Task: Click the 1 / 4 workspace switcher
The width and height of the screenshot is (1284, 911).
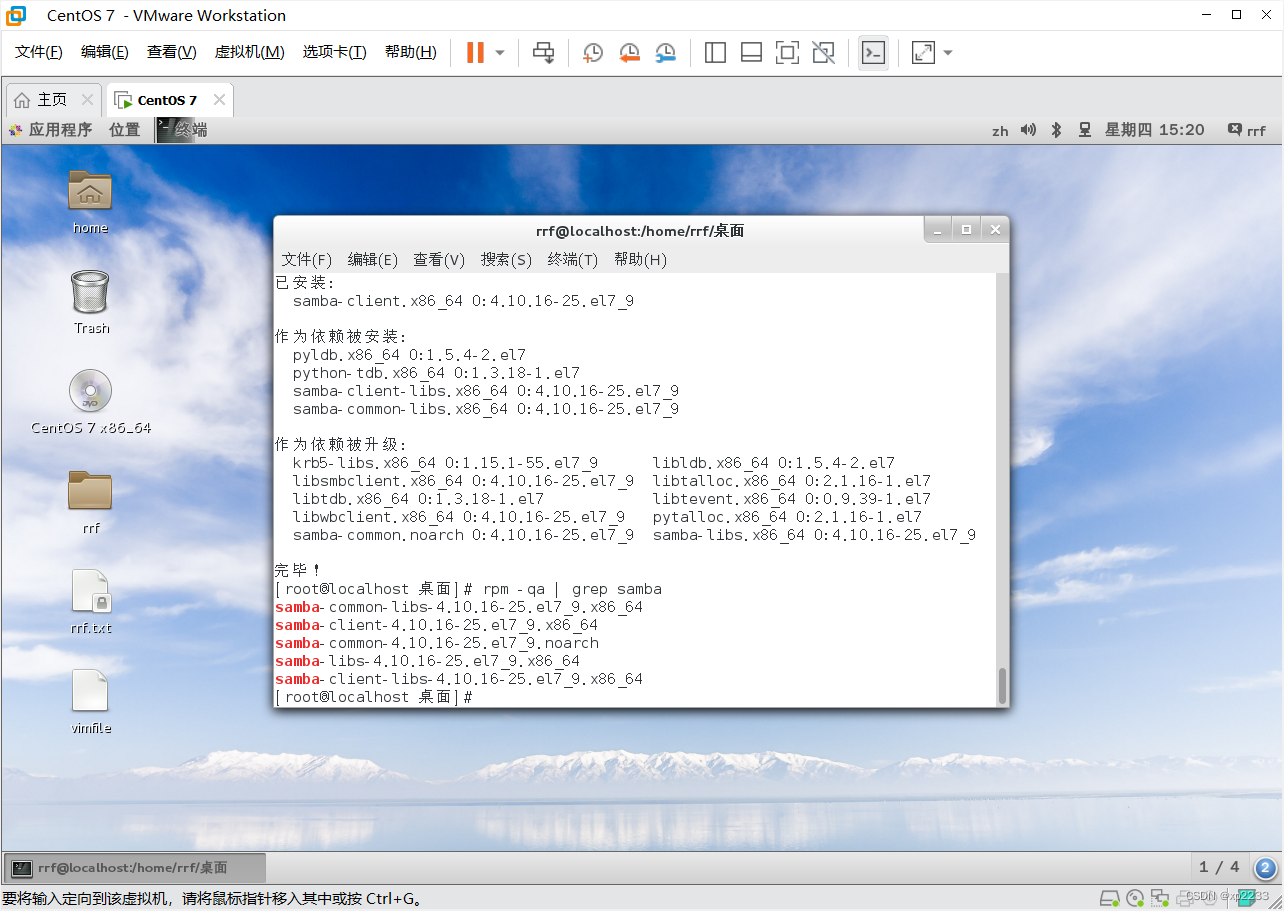Action: click(x=1219, y=867)
